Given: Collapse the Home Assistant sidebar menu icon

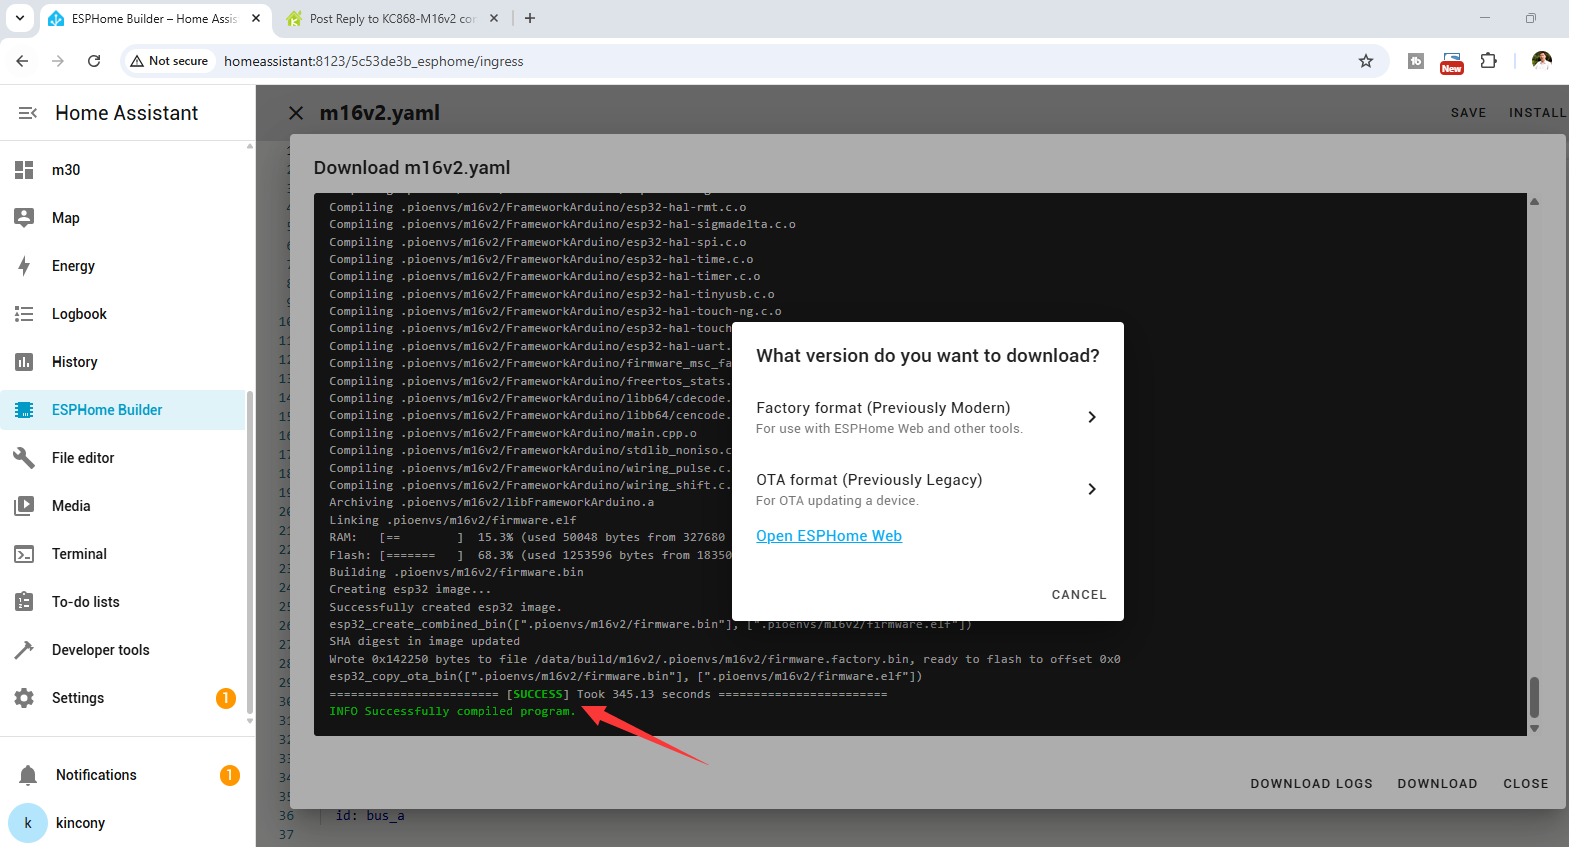Looking at the screenshot, I should point(28,113).
